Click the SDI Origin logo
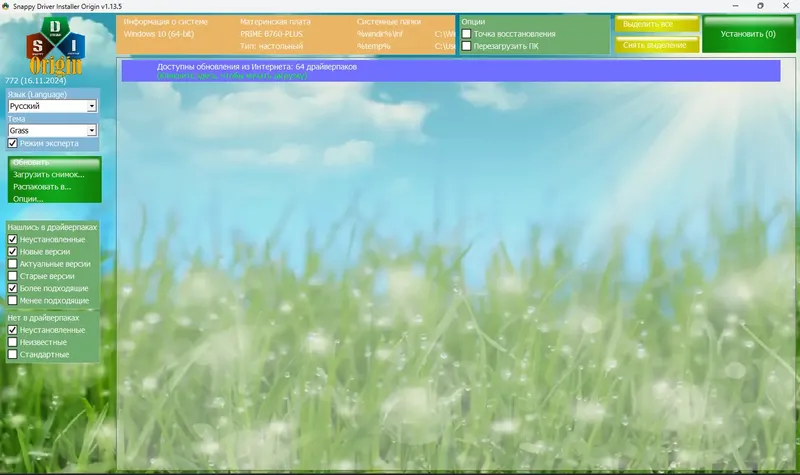This screenshot has height=475, width=800. [x=56, y=46]
